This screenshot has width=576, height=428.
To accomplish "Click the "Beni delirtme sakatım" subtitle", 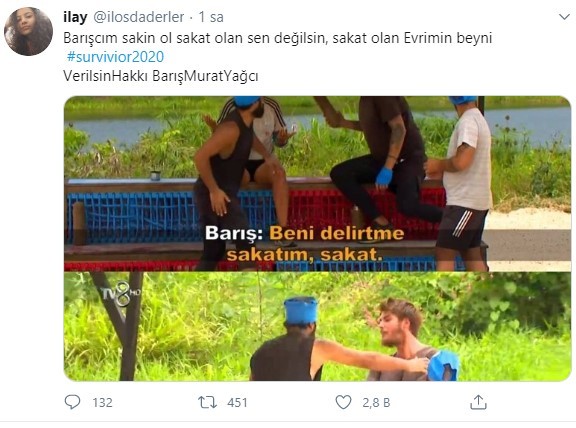I will (x=305, y=244).
